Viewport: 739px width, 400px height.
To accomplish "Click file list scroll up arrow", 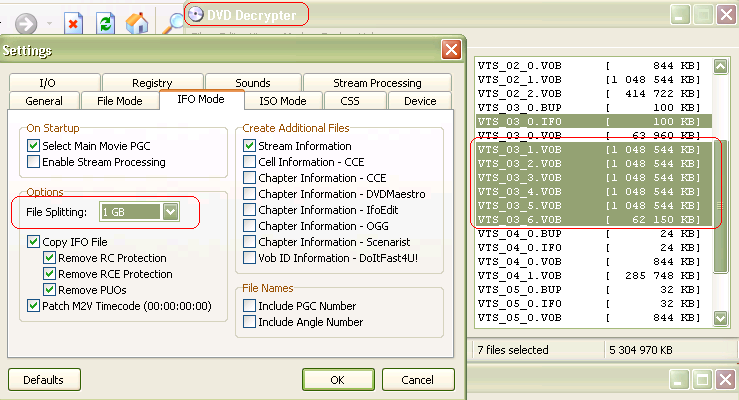I will point(720,66).
